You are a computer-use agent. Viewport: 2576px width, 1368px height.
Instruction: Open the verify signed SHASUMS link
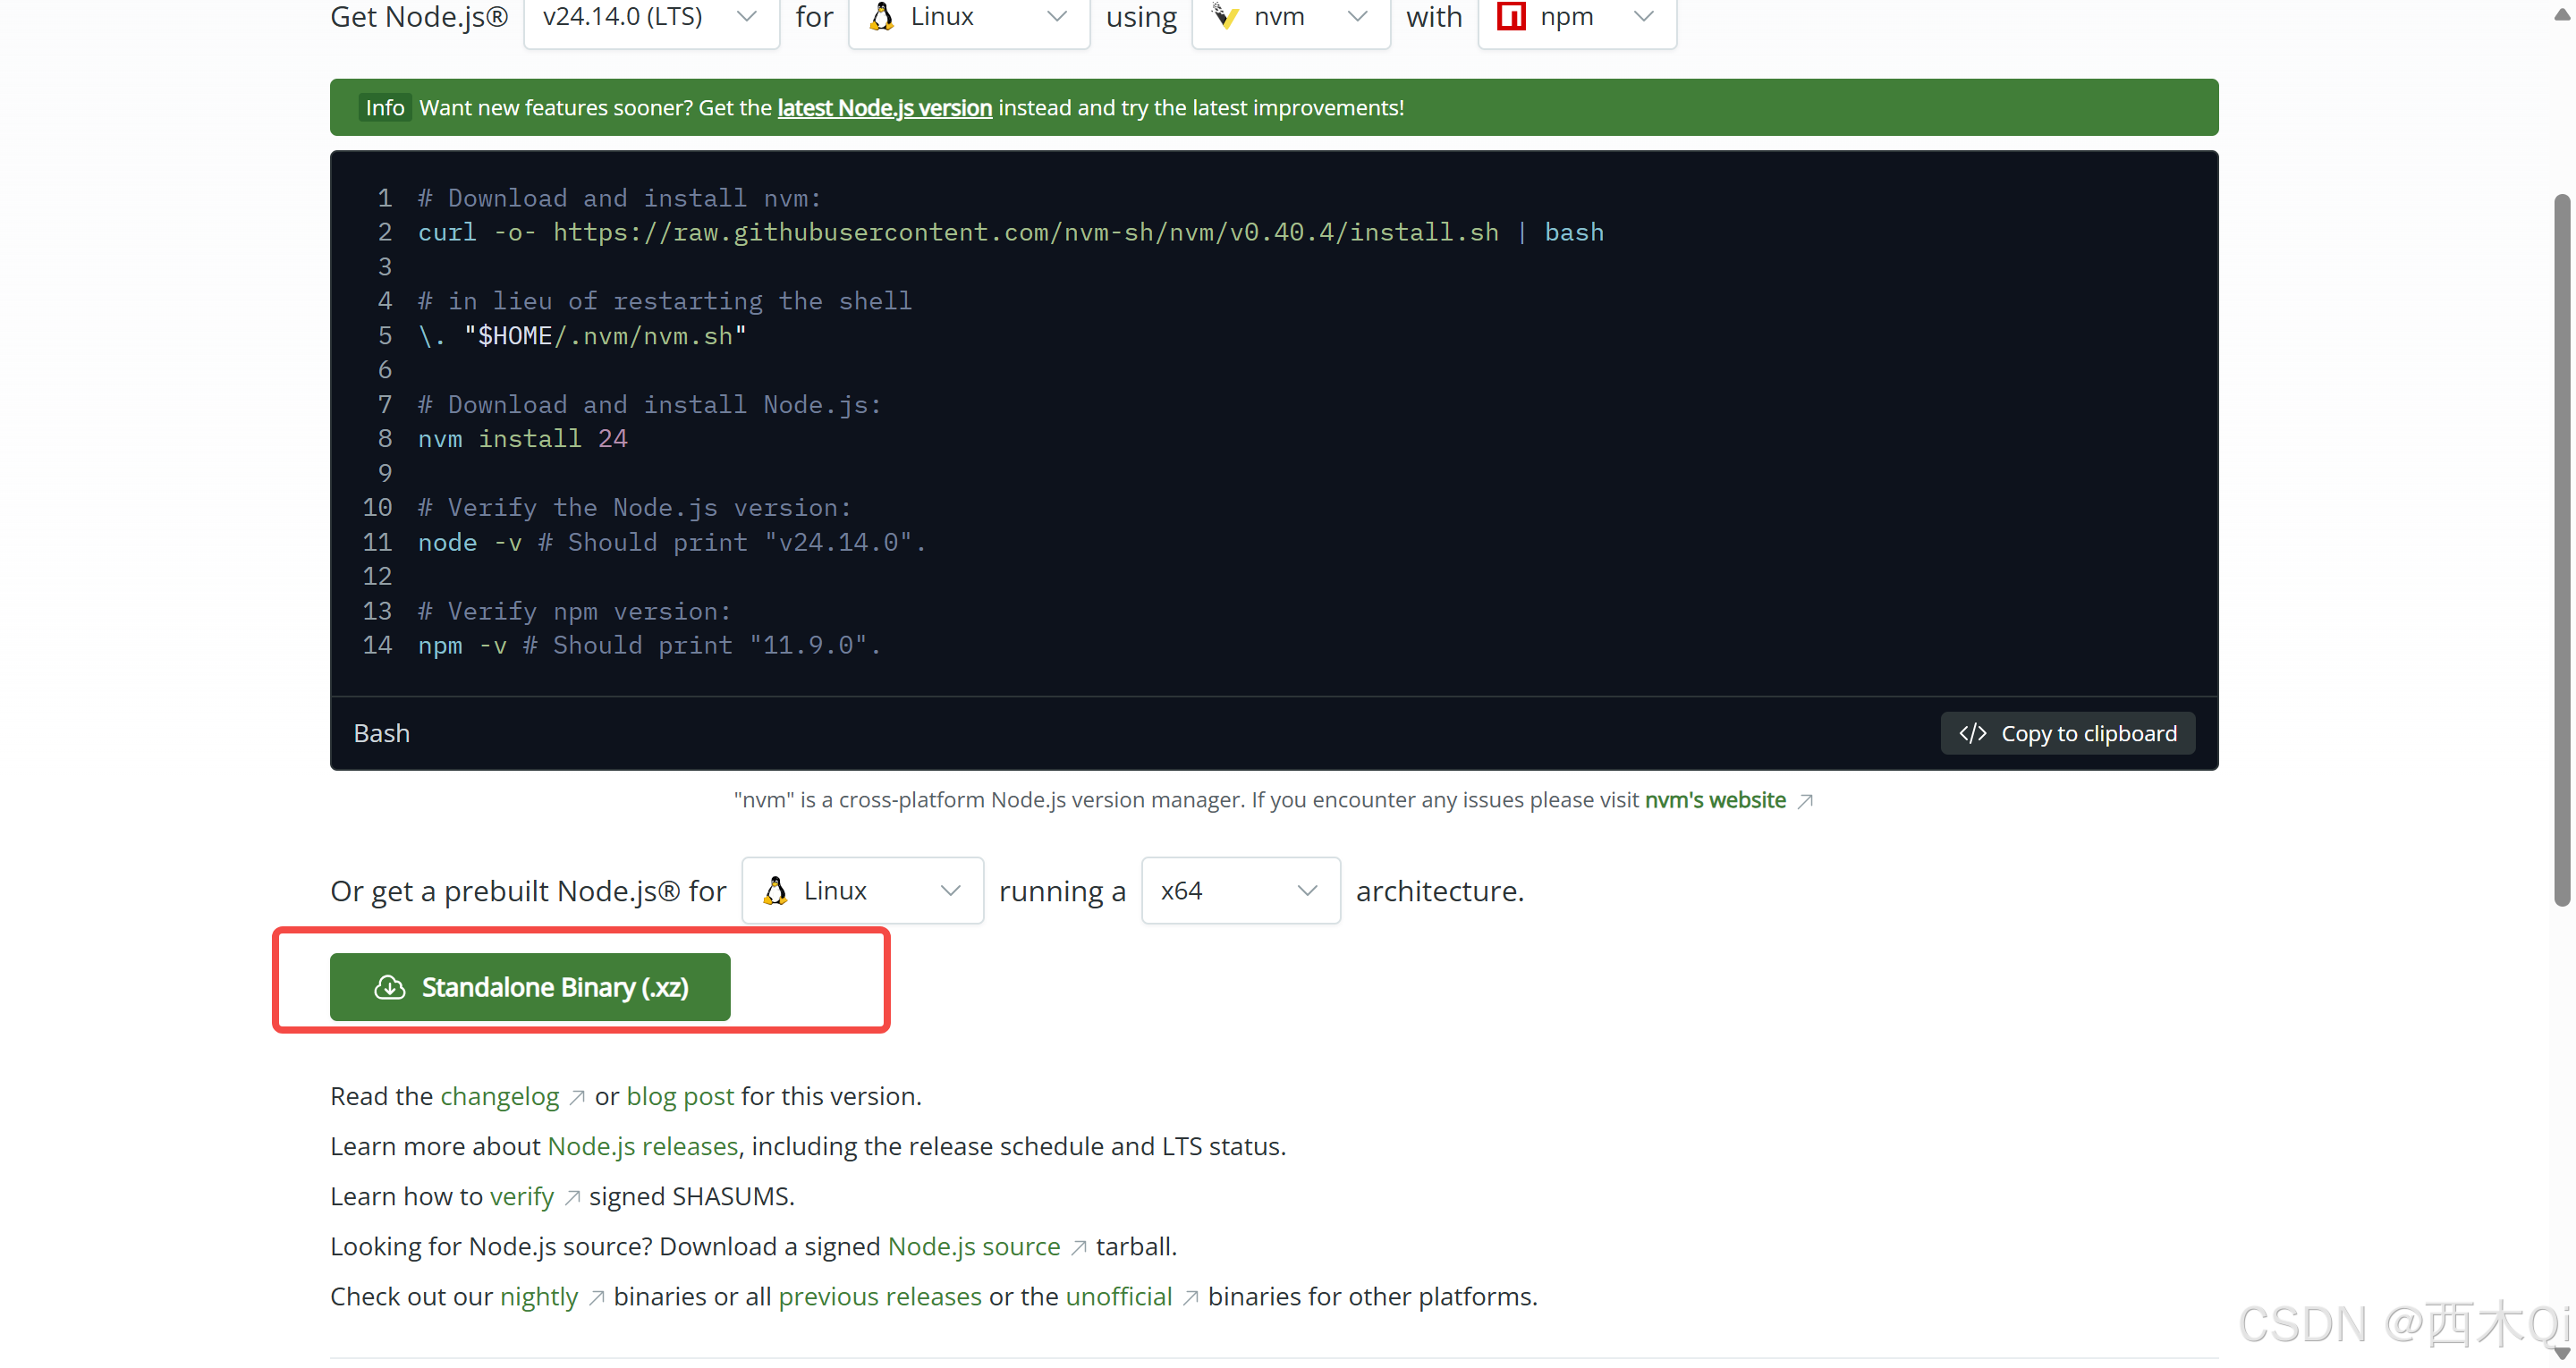pyautogui.click(x=521, y=1196)
